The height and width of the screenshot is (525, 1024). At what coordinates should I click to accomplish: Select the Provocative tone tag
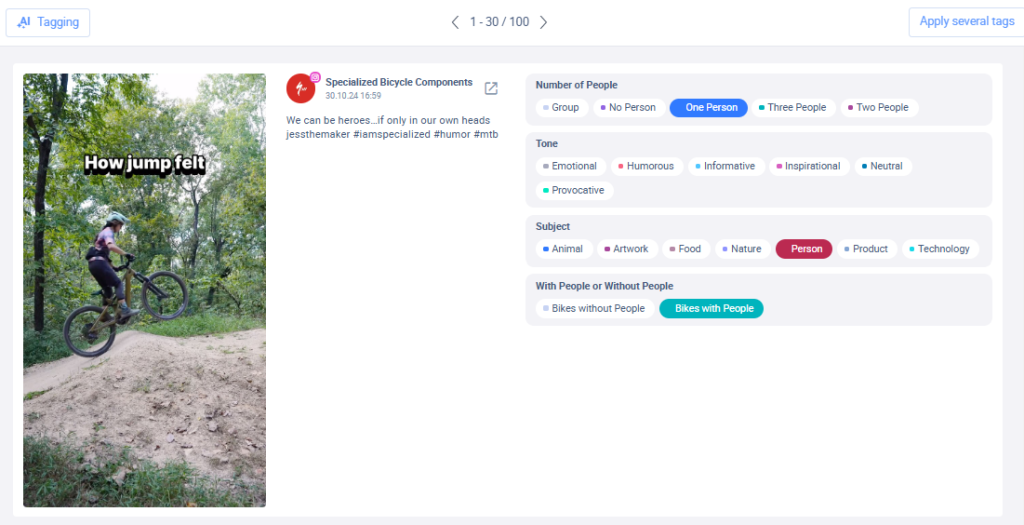coord(574,190)
